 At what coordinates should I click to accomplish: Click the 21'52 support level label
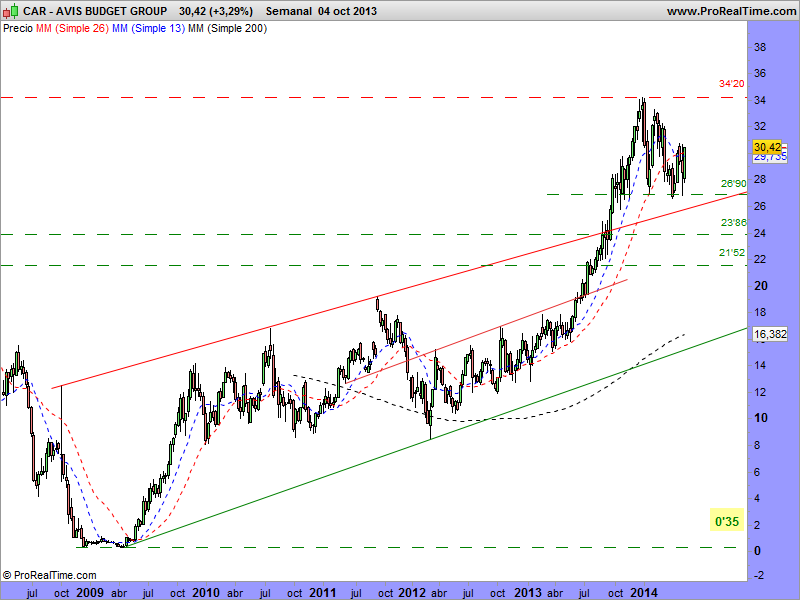point(732,253)
